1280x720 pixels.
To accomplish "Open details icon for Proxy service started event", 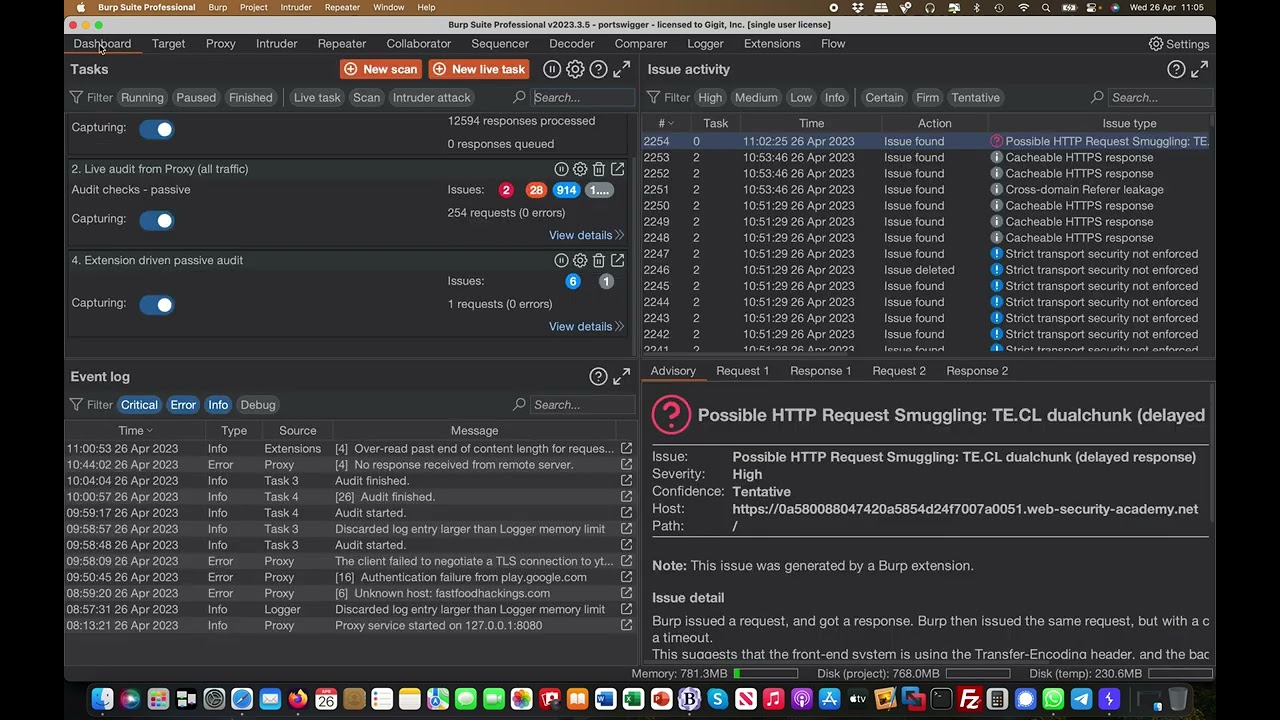I will tap(626, 625).
